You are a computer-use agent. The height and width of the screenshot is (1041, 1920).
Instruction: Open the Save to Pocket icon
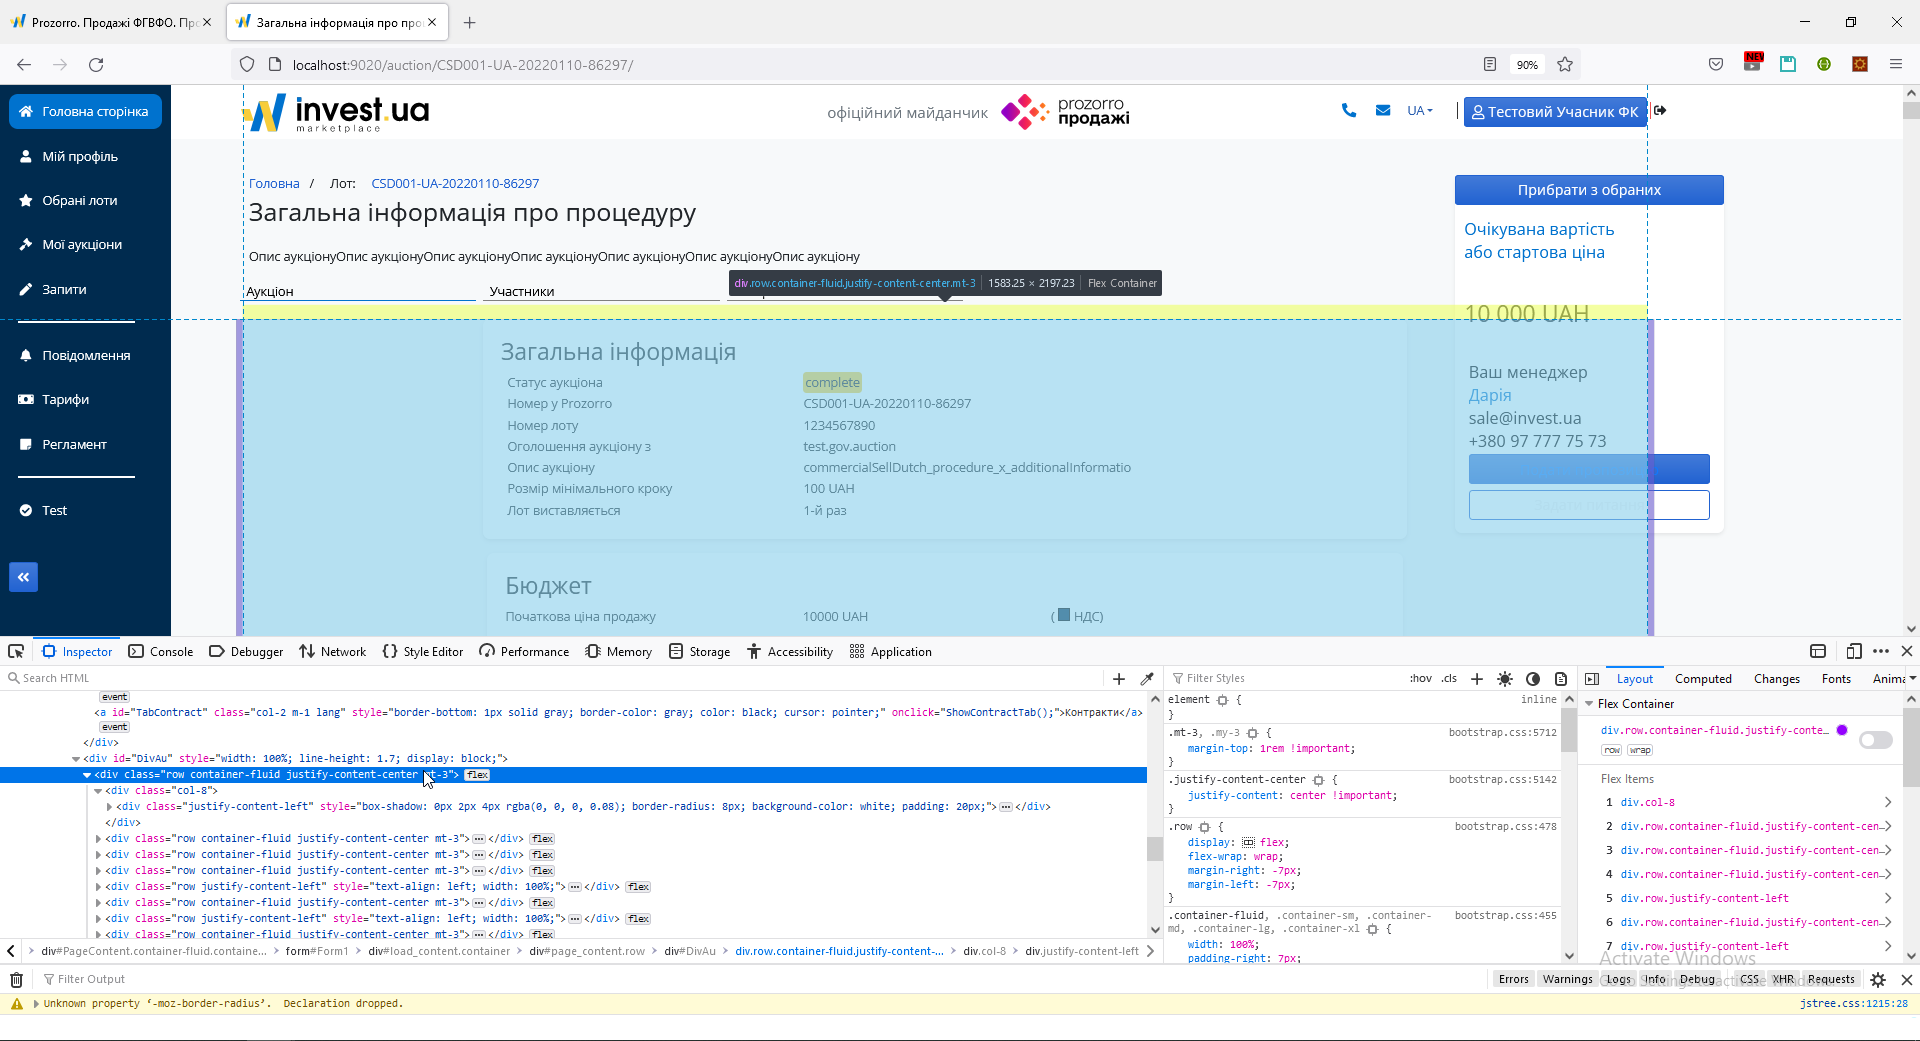(x=1716, y=65)
